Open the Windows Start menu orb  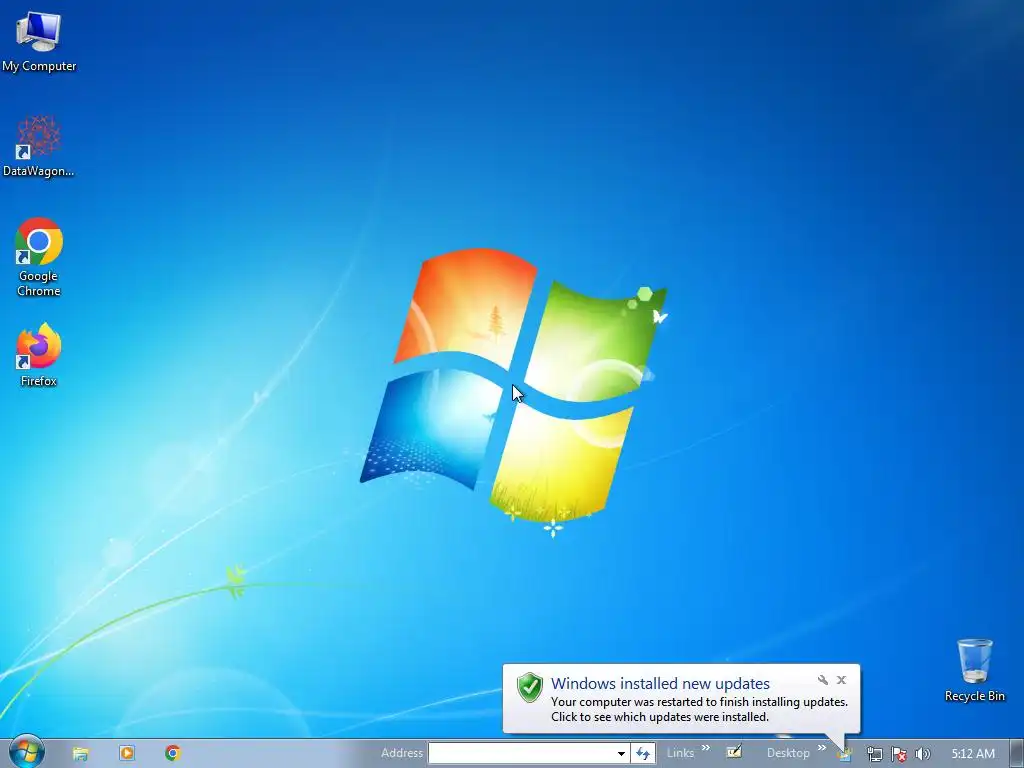27,752
